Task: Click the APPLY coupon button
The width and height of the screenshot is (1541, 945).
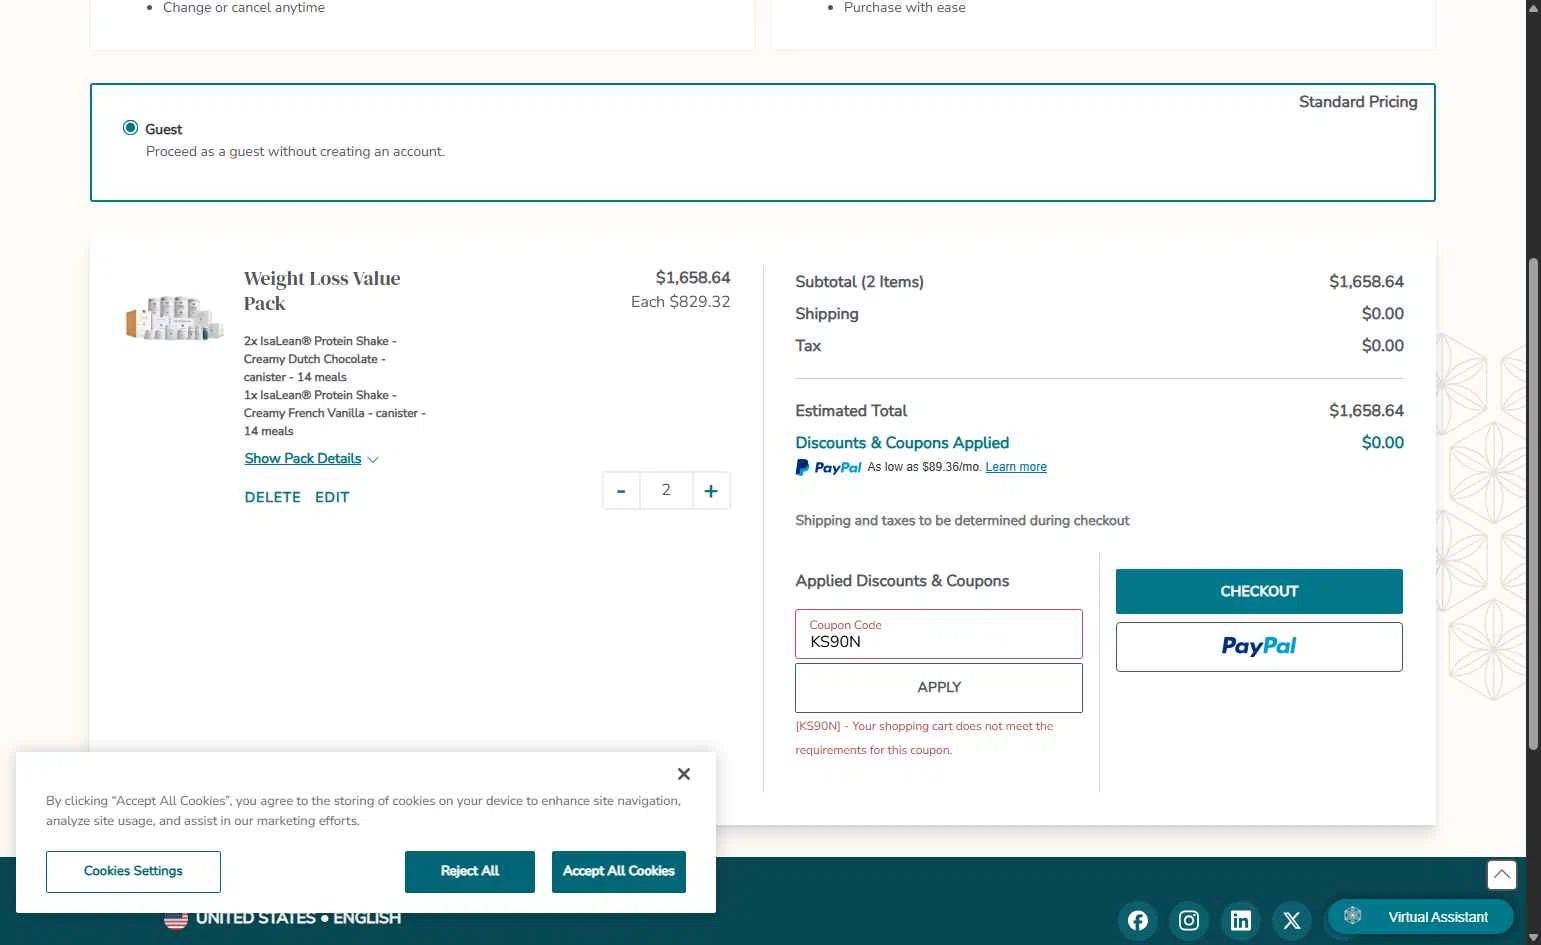Action: pos(939,688)
